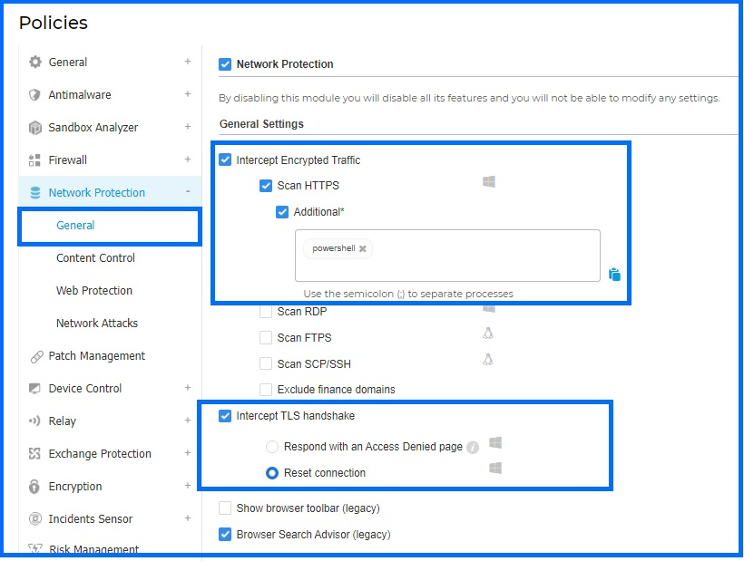Expand the Device Control section
The image size is (744, 562).
(187, 388)
